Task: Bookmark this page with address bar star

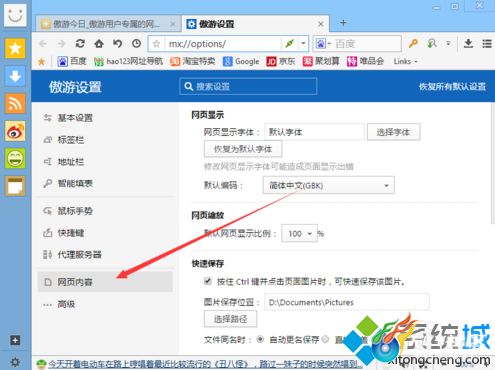Action: pyautogui.click(x=156, y=44)
